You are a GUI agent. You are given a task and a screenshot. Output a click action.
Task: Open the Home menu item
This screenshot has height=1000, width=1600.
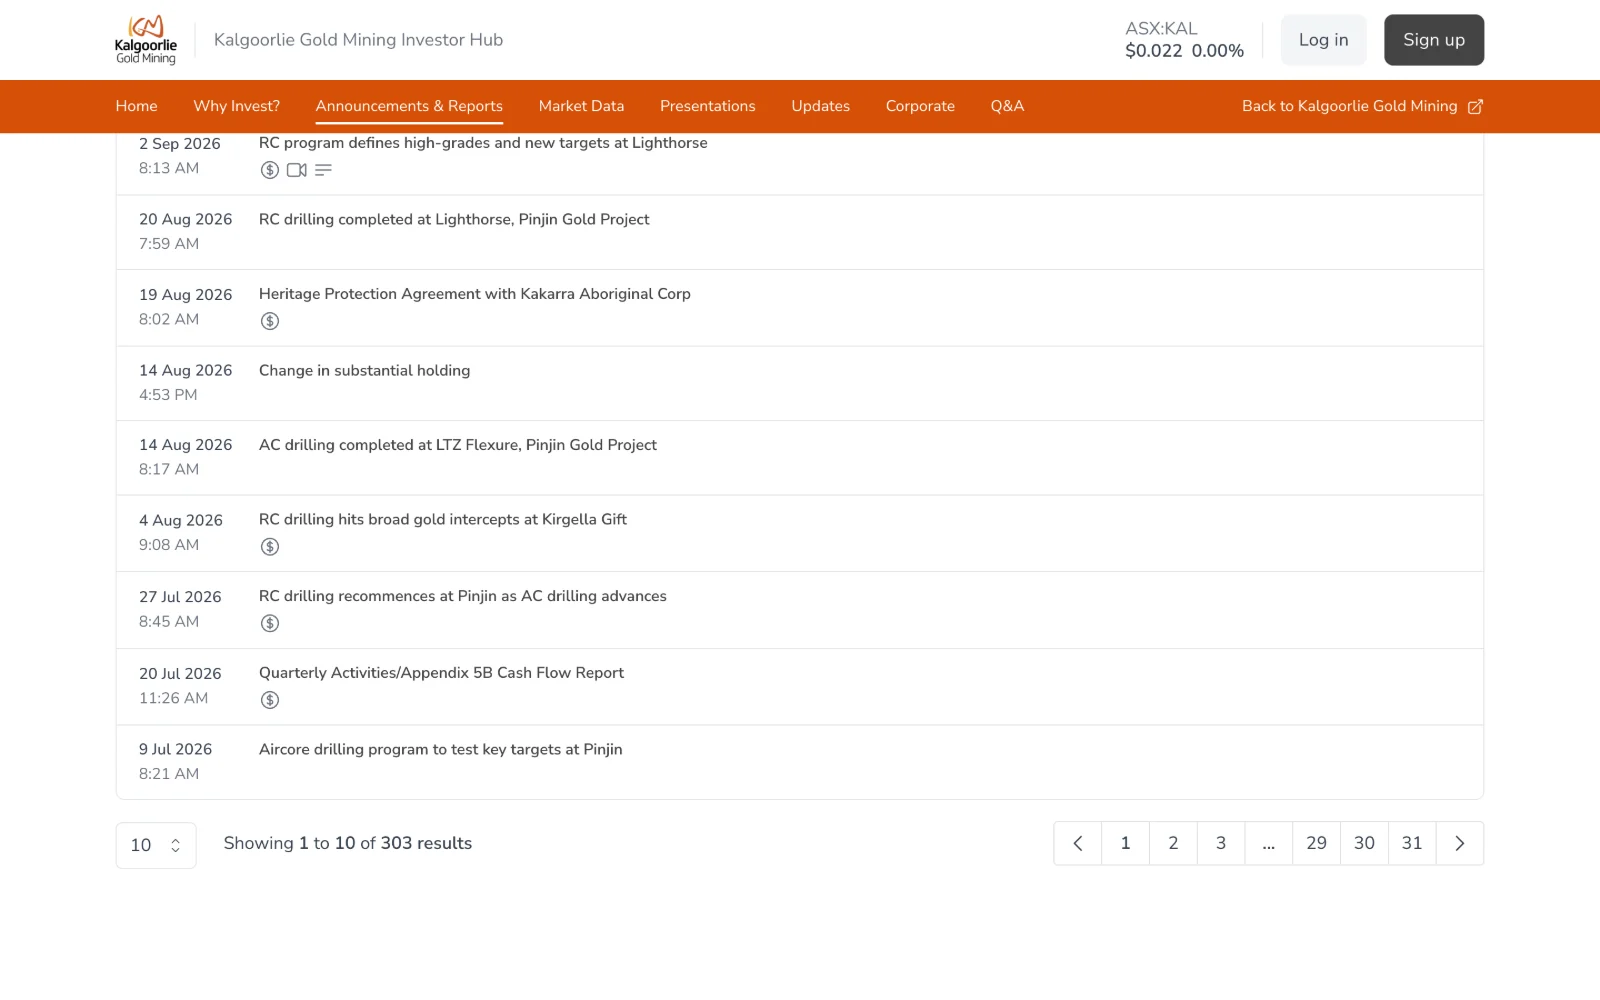coord(136,106)
